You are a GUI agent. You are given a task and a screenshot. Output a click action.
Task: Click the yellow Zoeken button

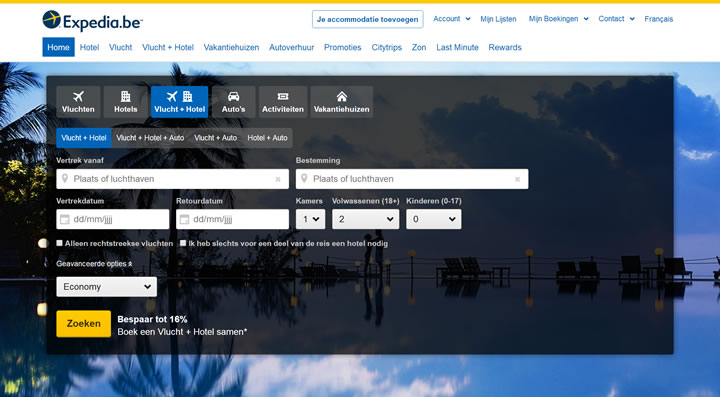pyautogui.click(x=84, y=324)
